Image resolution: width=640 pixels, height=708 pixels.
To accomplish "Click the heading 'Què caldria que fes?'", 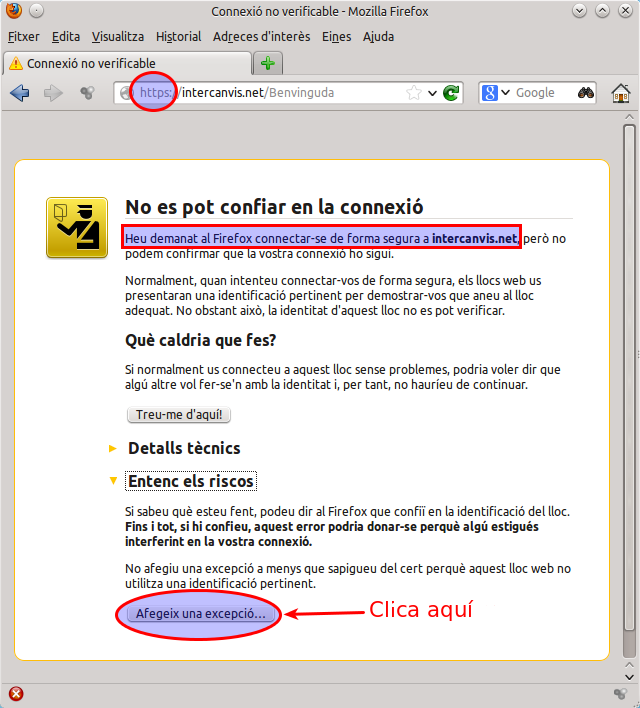I will coord(201,340).
